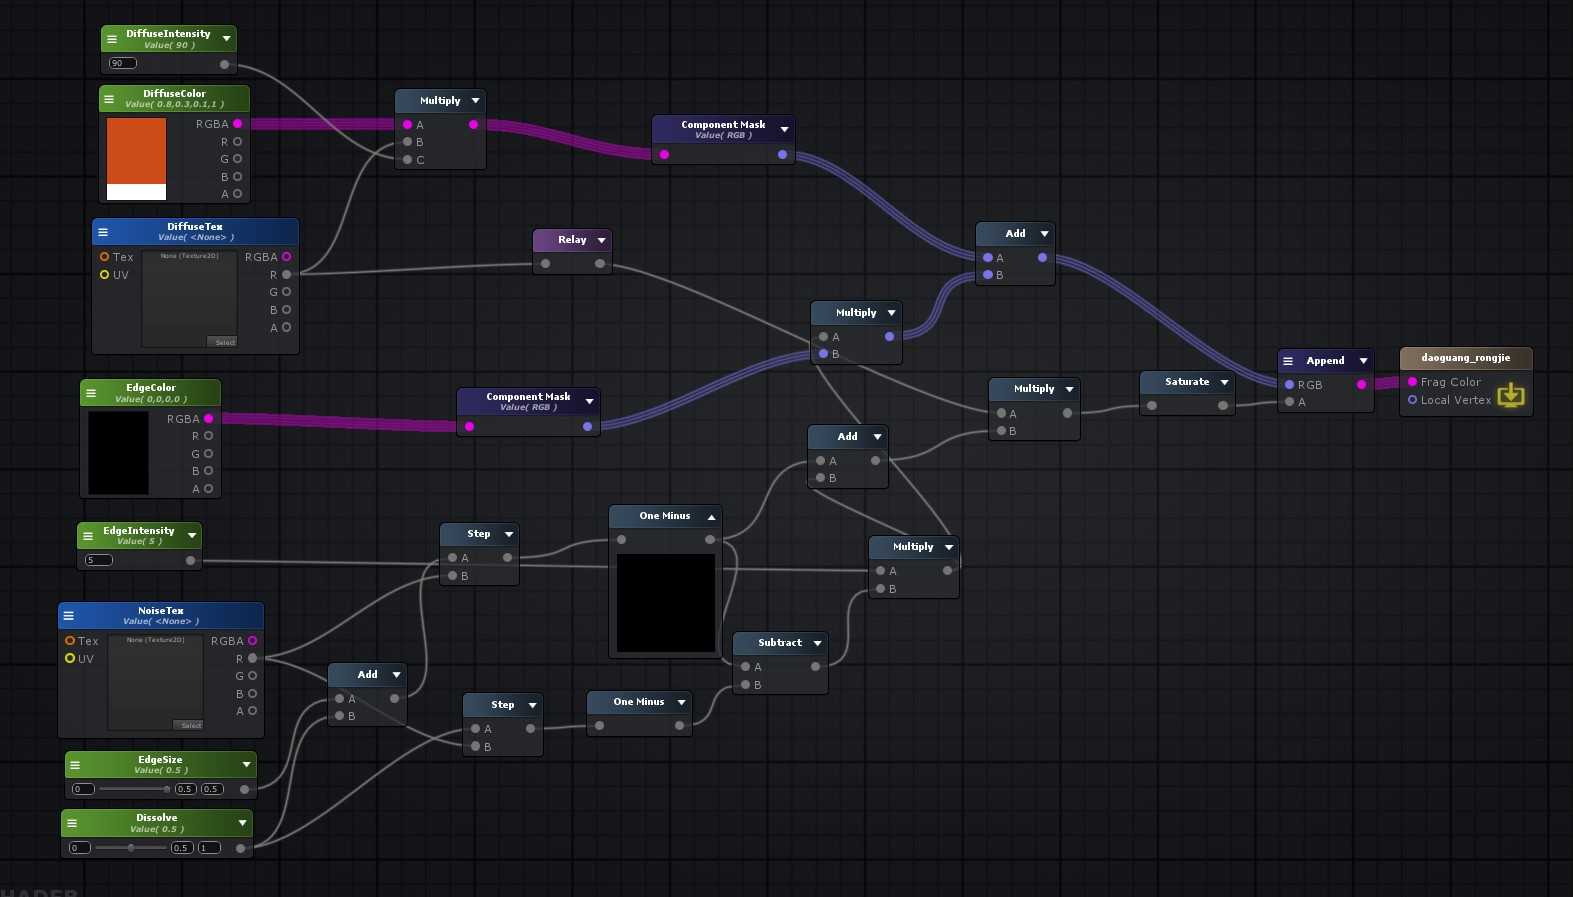The height and width of the screenshot is (897, 1573).
Task: Open EdgeIntensity node hamburger menu
Action: (88, 536)
